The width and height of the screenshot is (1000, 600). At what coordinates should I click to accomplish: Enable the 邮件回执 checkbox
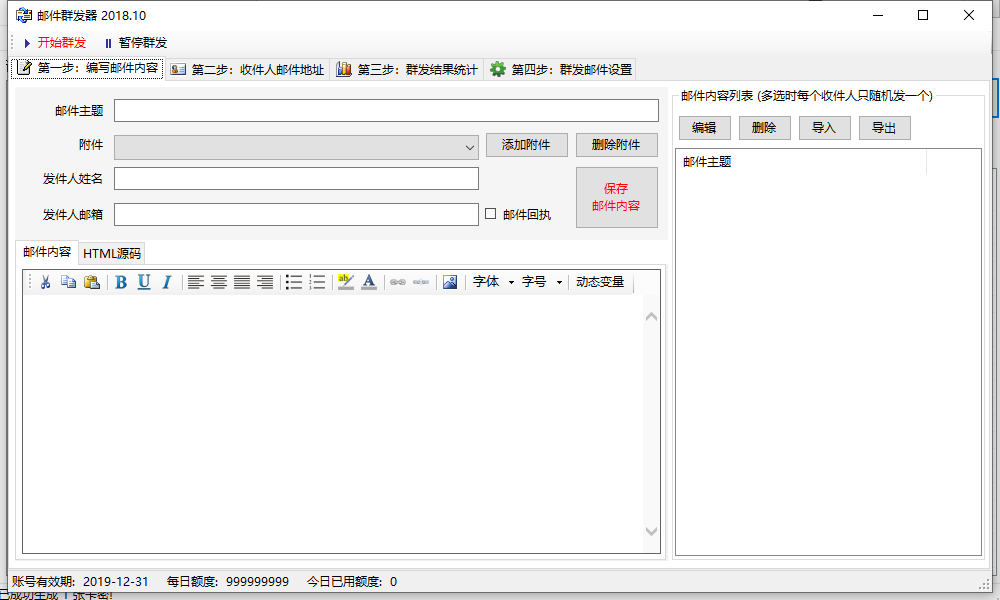click(491, 214)
